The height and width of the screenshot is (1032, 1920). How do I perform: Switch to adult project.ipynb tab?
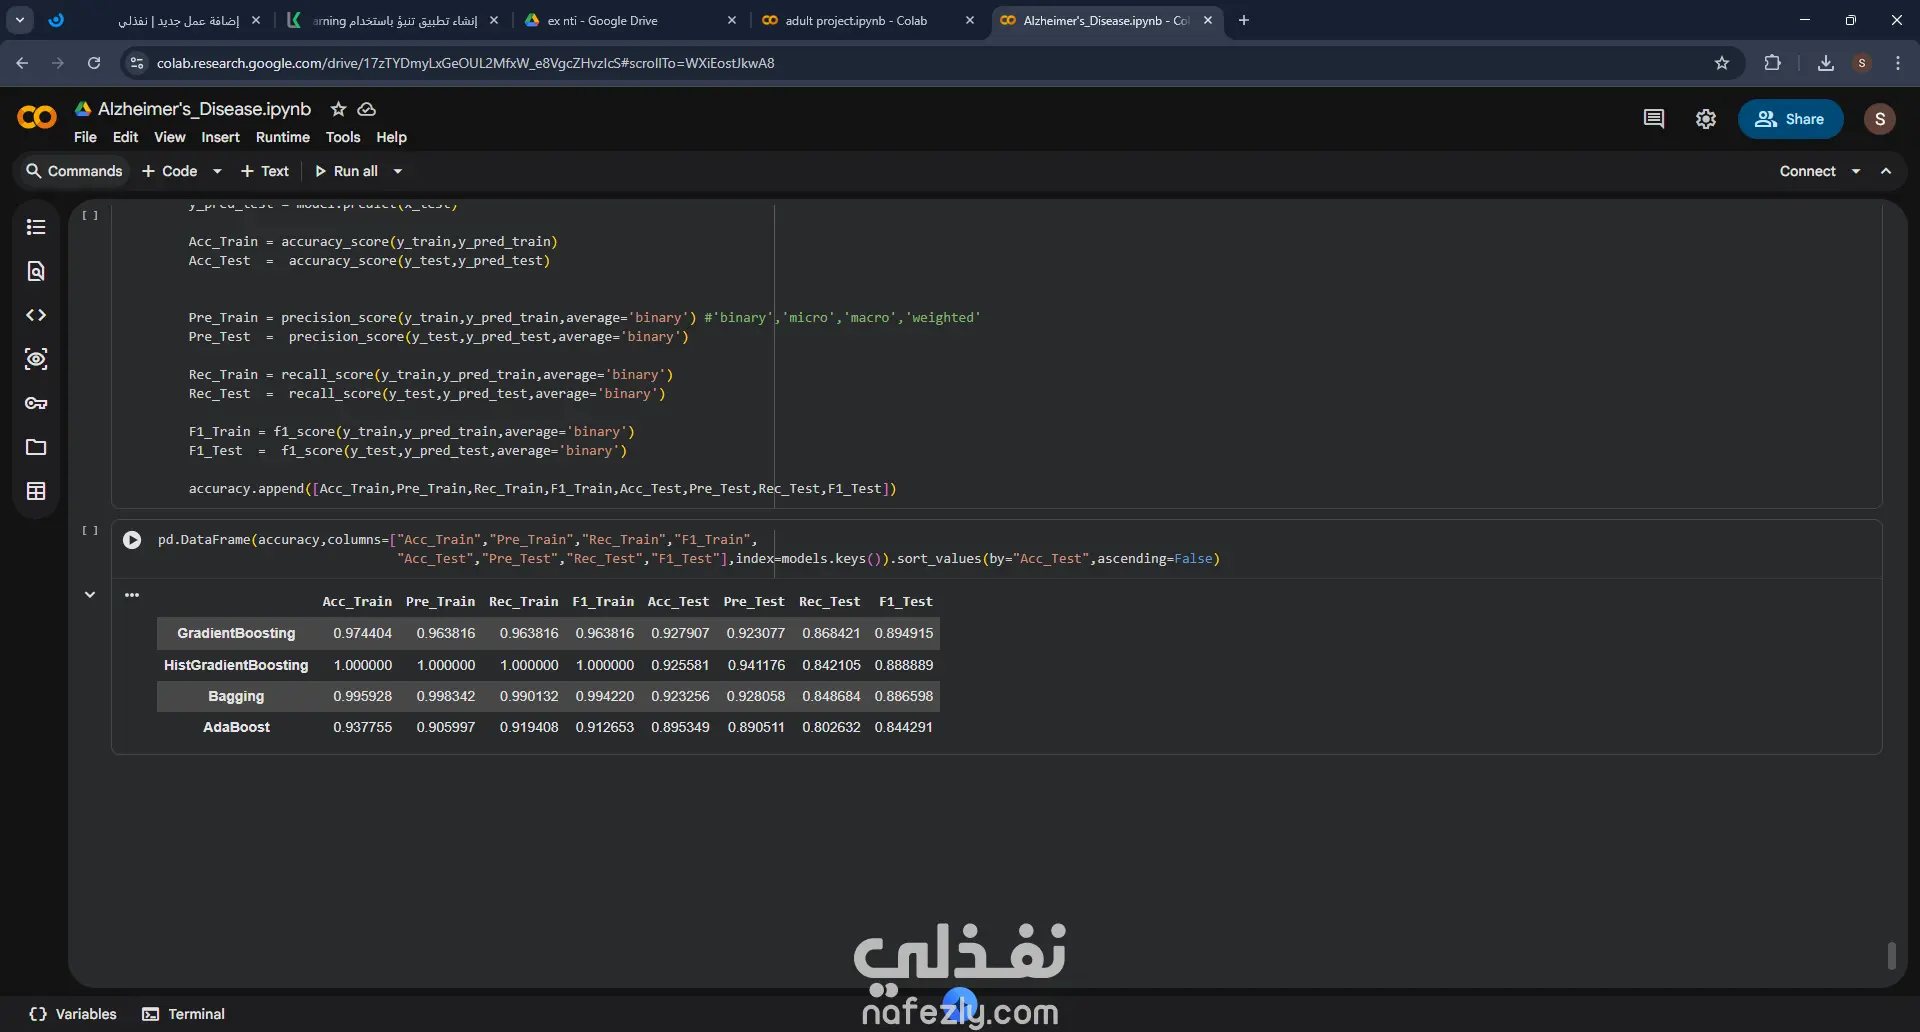(x=856, y=20)
